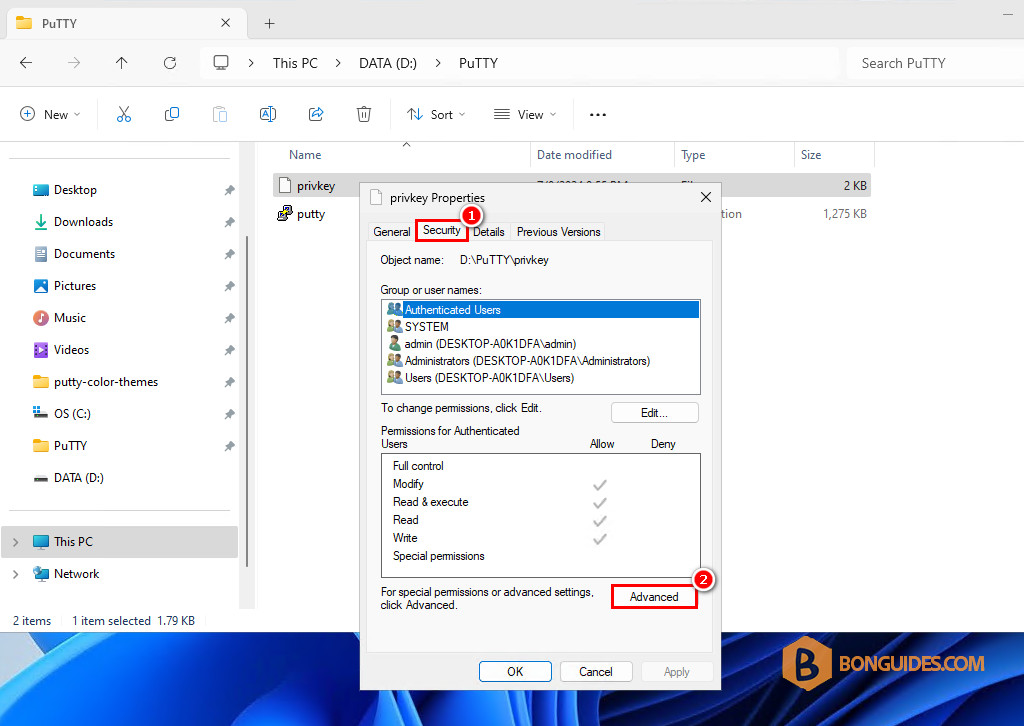Click the Cut scissors icon
The image size is (1024, 726).
coord(123,114)
